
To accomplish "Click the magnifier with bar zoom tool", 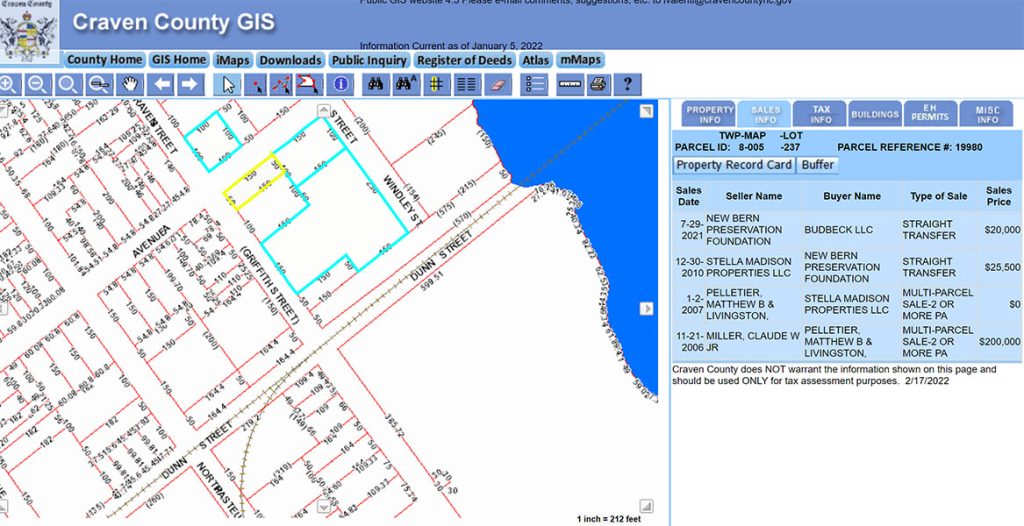I will pyautogui.click(x=100, y=84).
